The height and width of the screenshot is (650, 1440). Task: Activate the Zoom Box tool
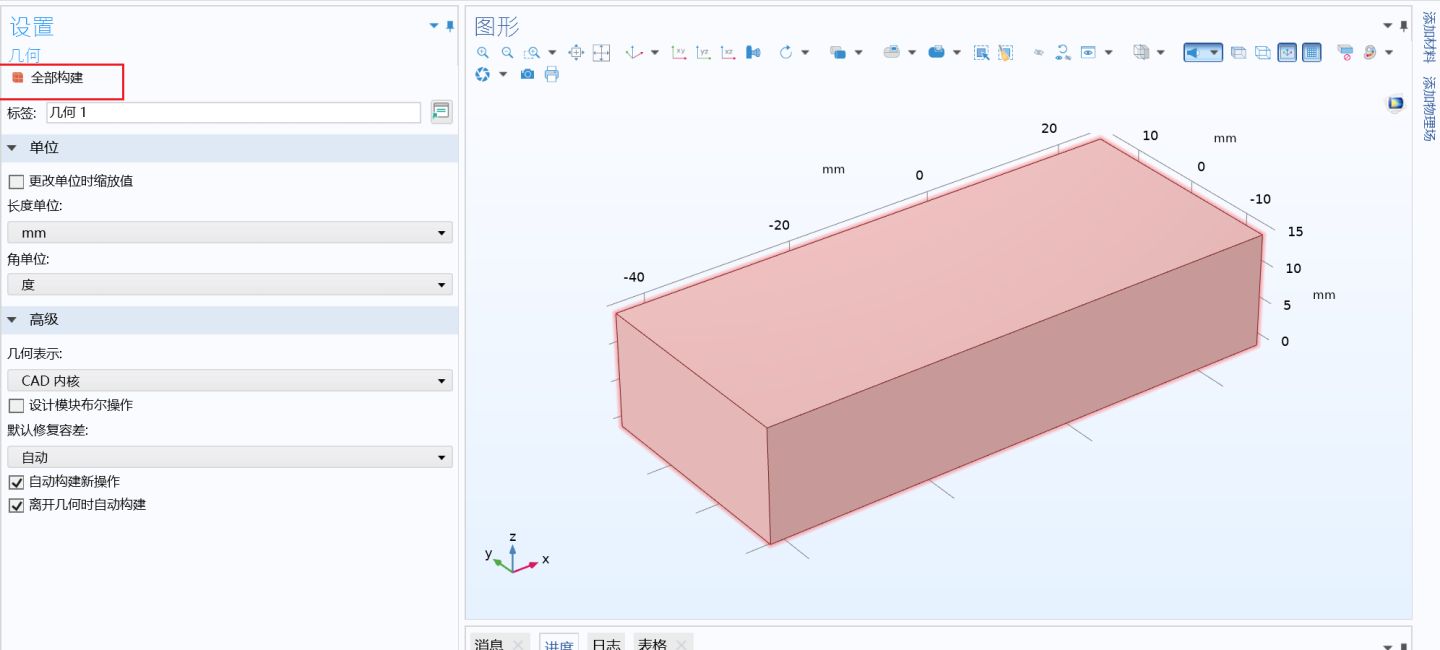coord(532,52)
